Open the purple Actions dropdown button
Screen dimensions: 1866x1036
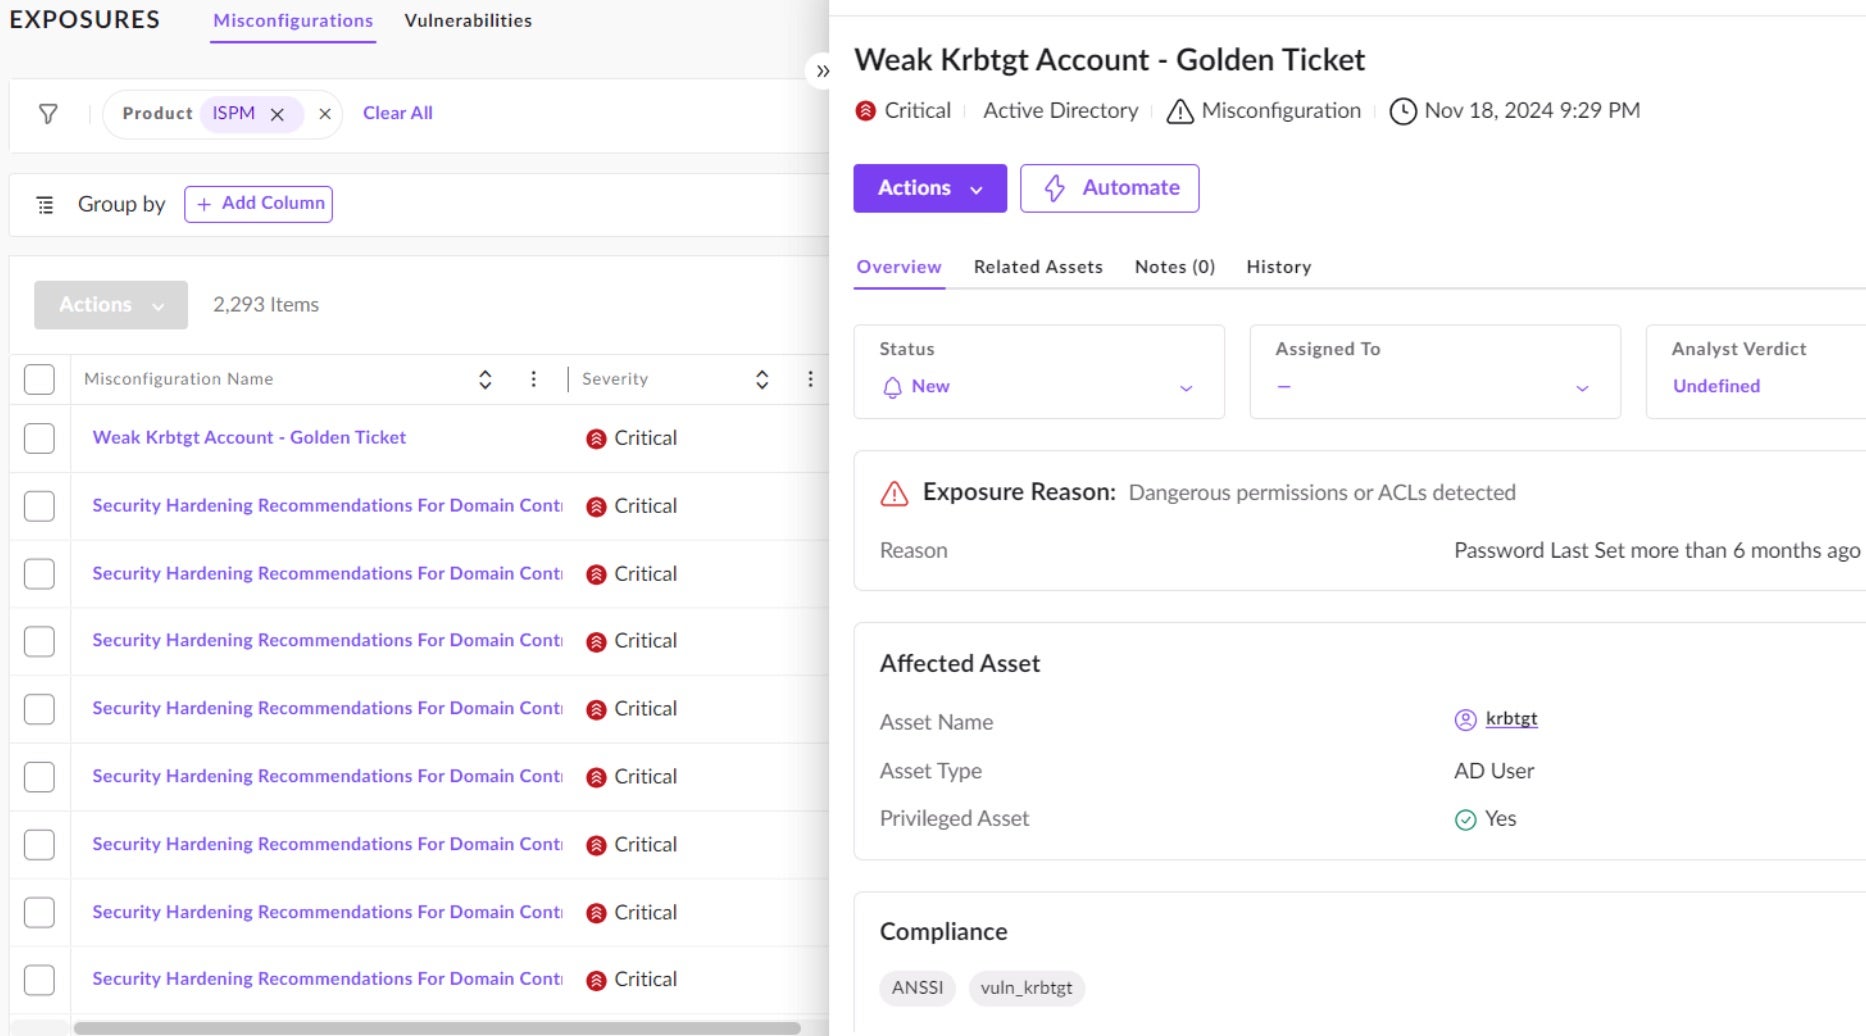929,188
